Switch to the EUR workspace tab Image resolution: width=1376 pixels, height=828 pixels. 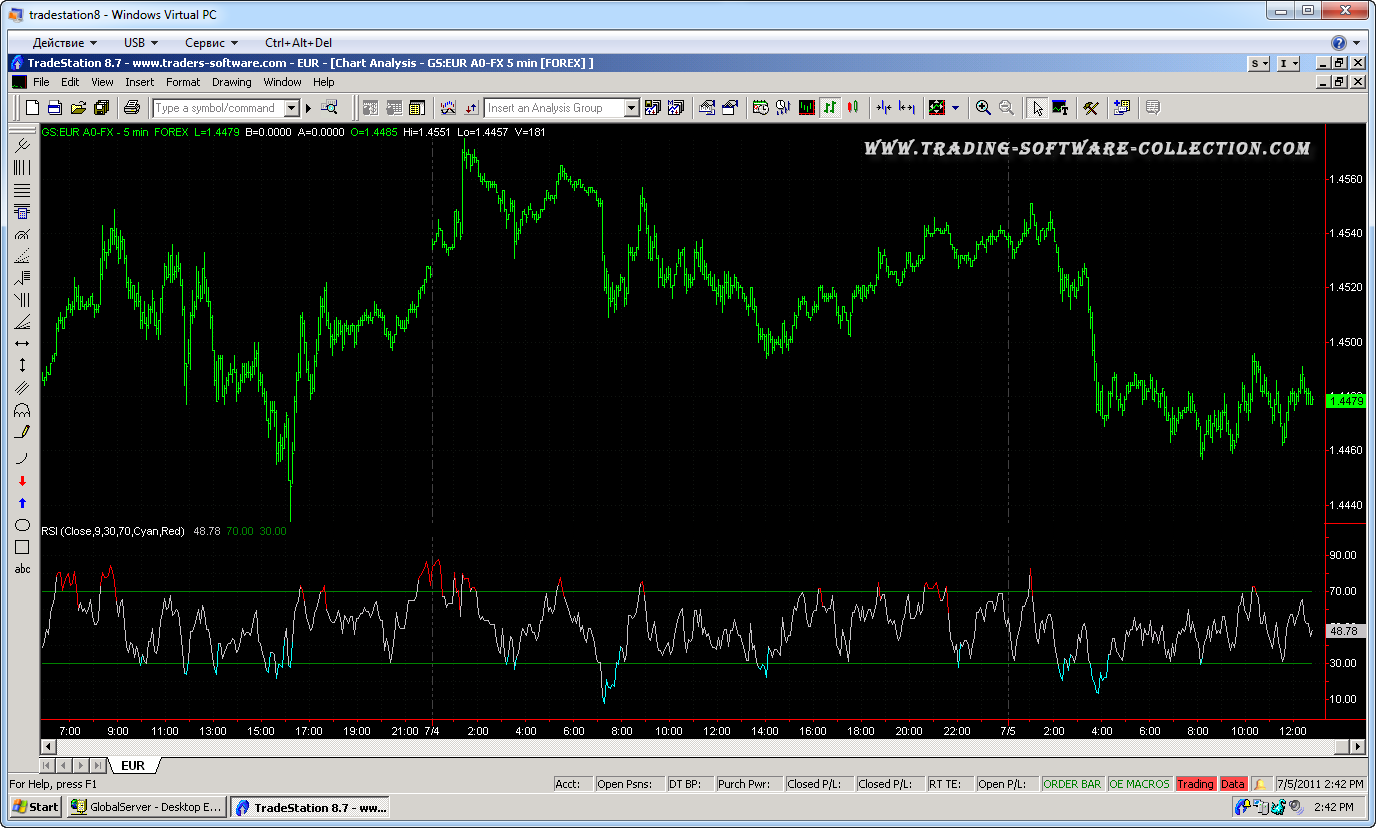tap(133, 766)
